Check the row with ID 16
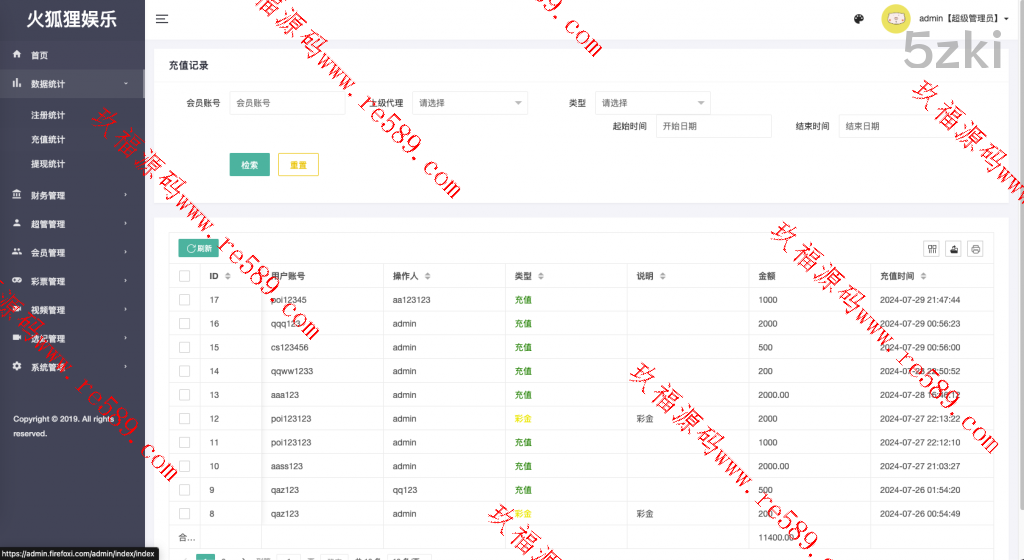 (x=185, y=324)
